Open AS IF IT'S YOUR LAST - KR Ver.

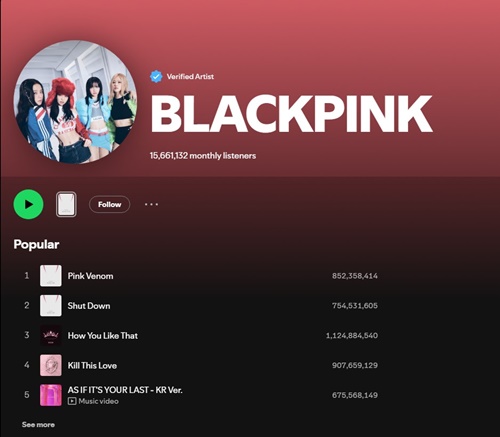125,390
